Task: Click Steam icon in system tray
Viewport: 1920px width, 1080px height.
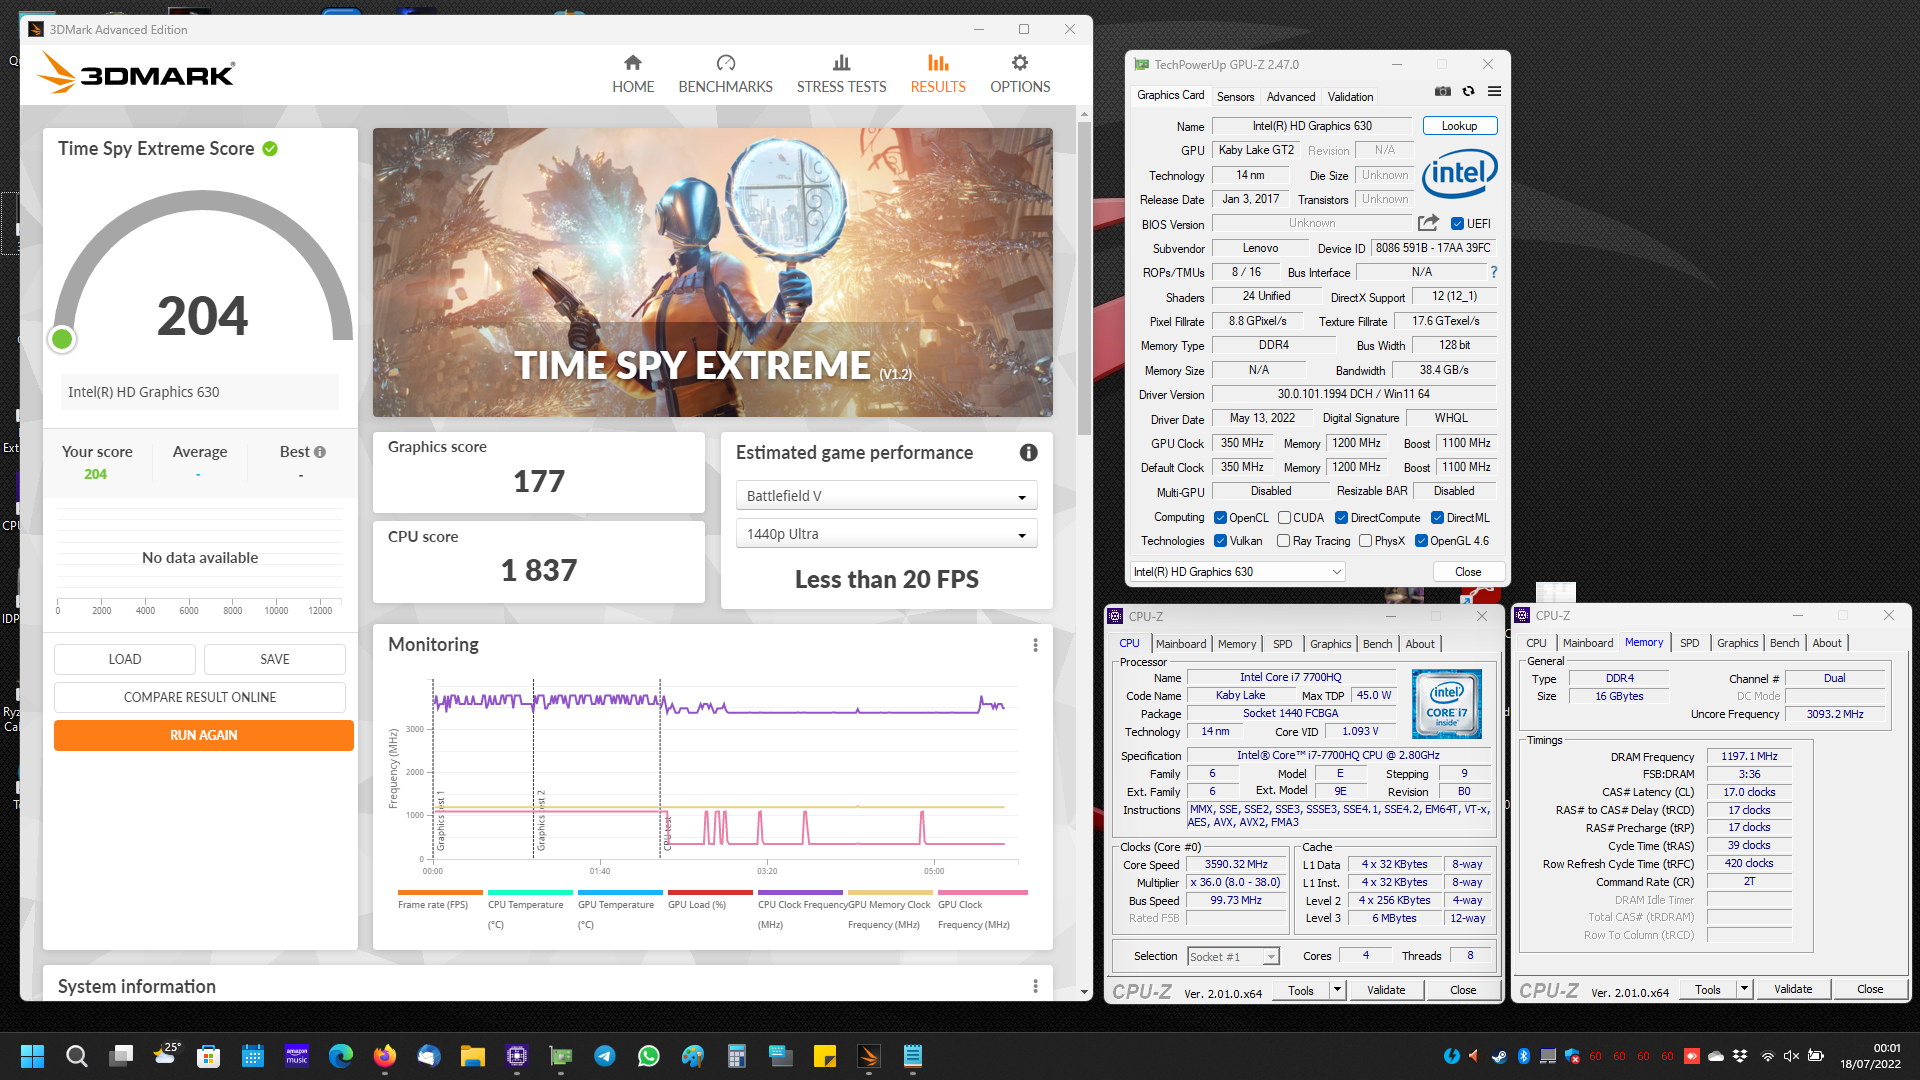Action: 1499,1056
